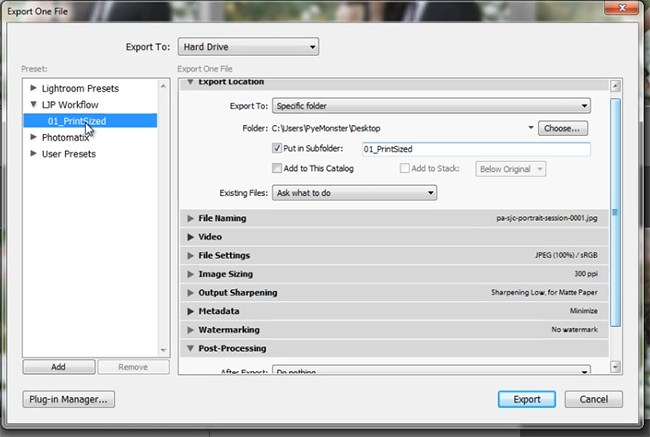Collapse the LJP Workflow preset group
Viewport: 650px width, 437px height.
34,104
